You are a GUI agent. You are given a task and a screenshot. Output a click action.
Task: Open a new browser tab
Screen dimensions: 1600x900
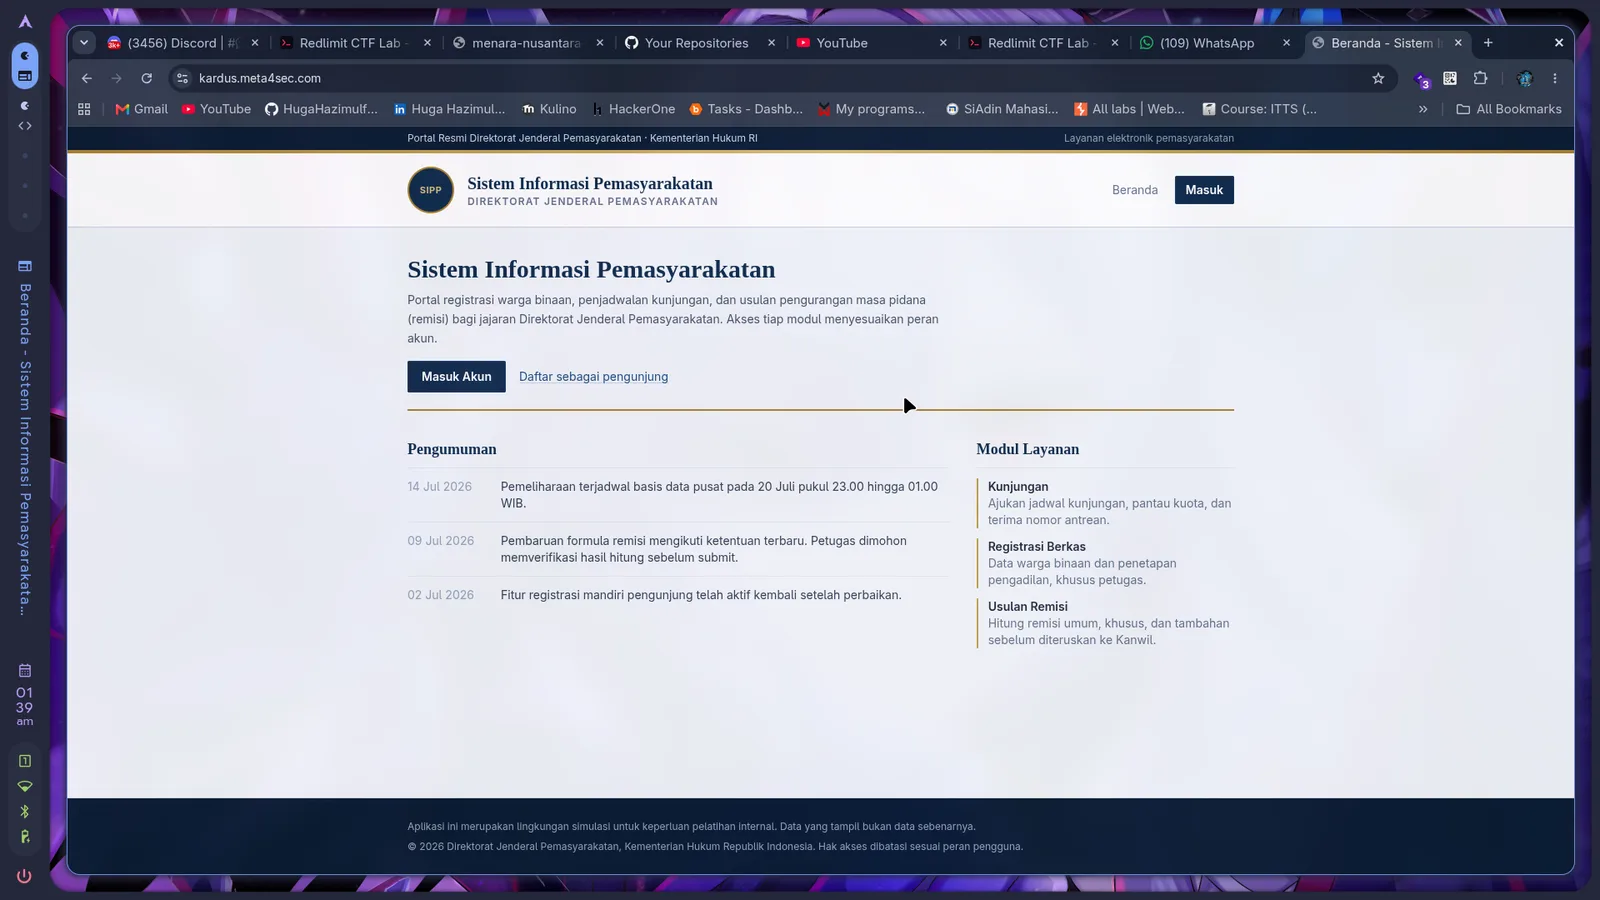(x=1488, y=43)
